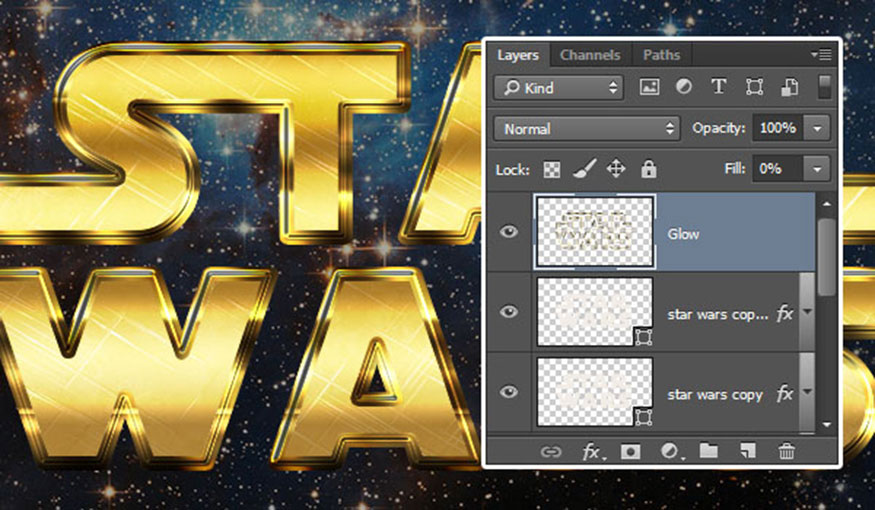This screenshot has width=875, height=510.
Task: Add a layer style via fx button
Action: 592,451
